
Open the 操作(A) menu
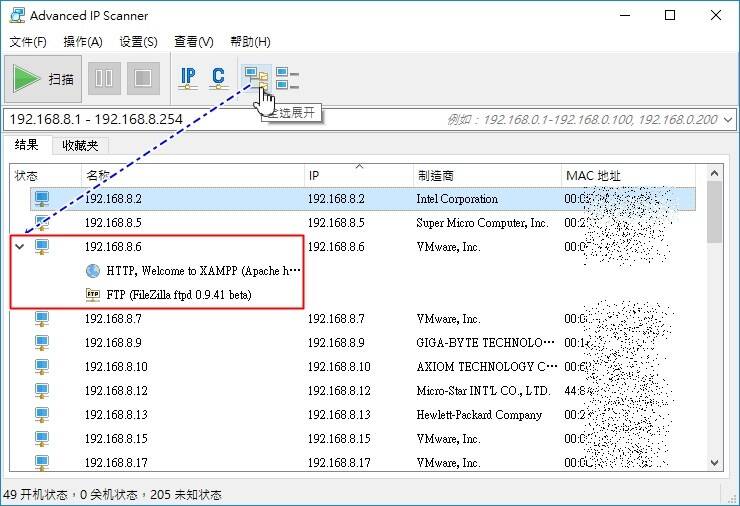point(83,42)
